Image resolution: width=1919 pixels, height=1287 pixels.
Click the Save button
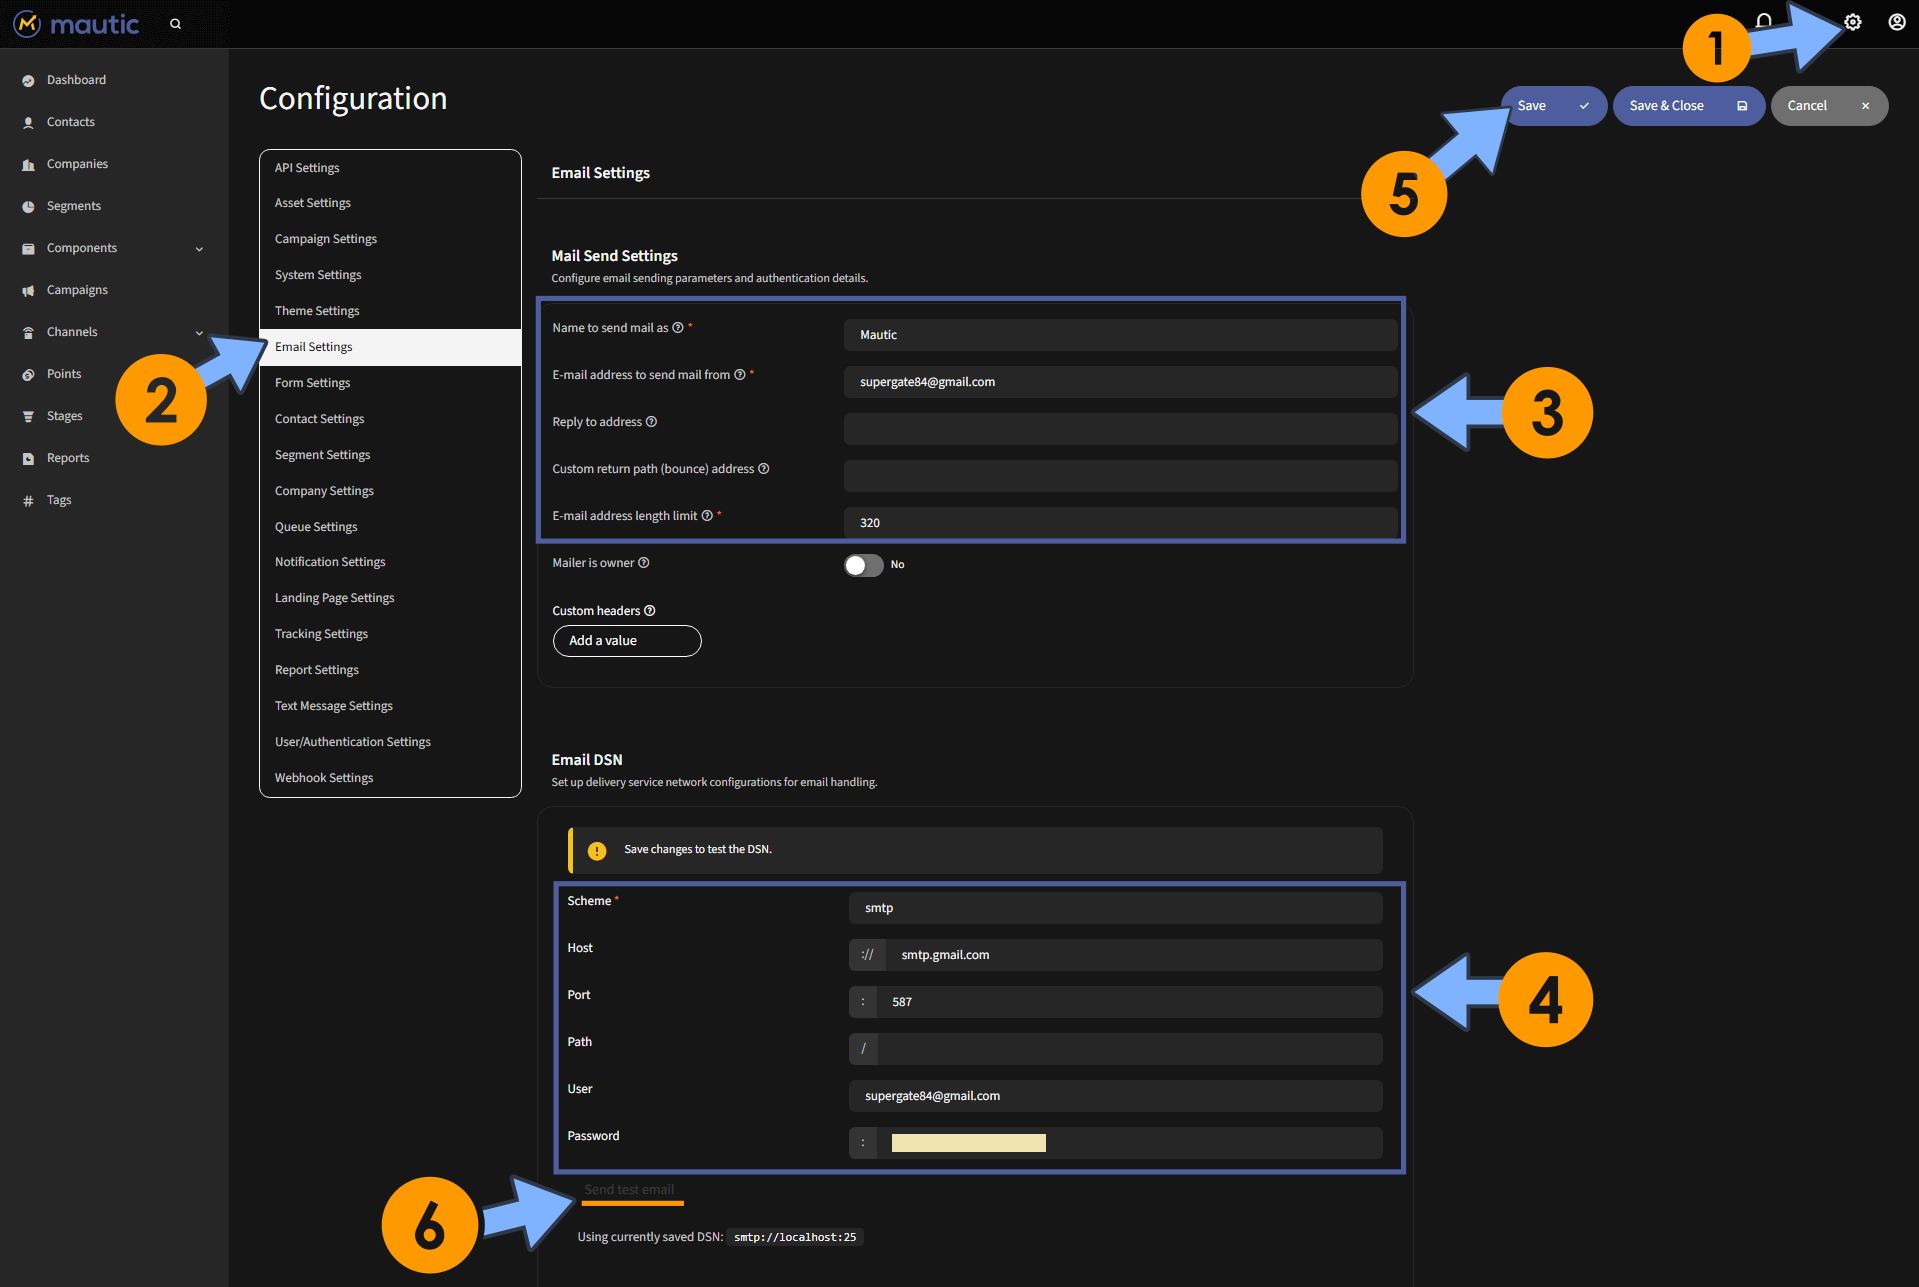tap(1554, 106)
